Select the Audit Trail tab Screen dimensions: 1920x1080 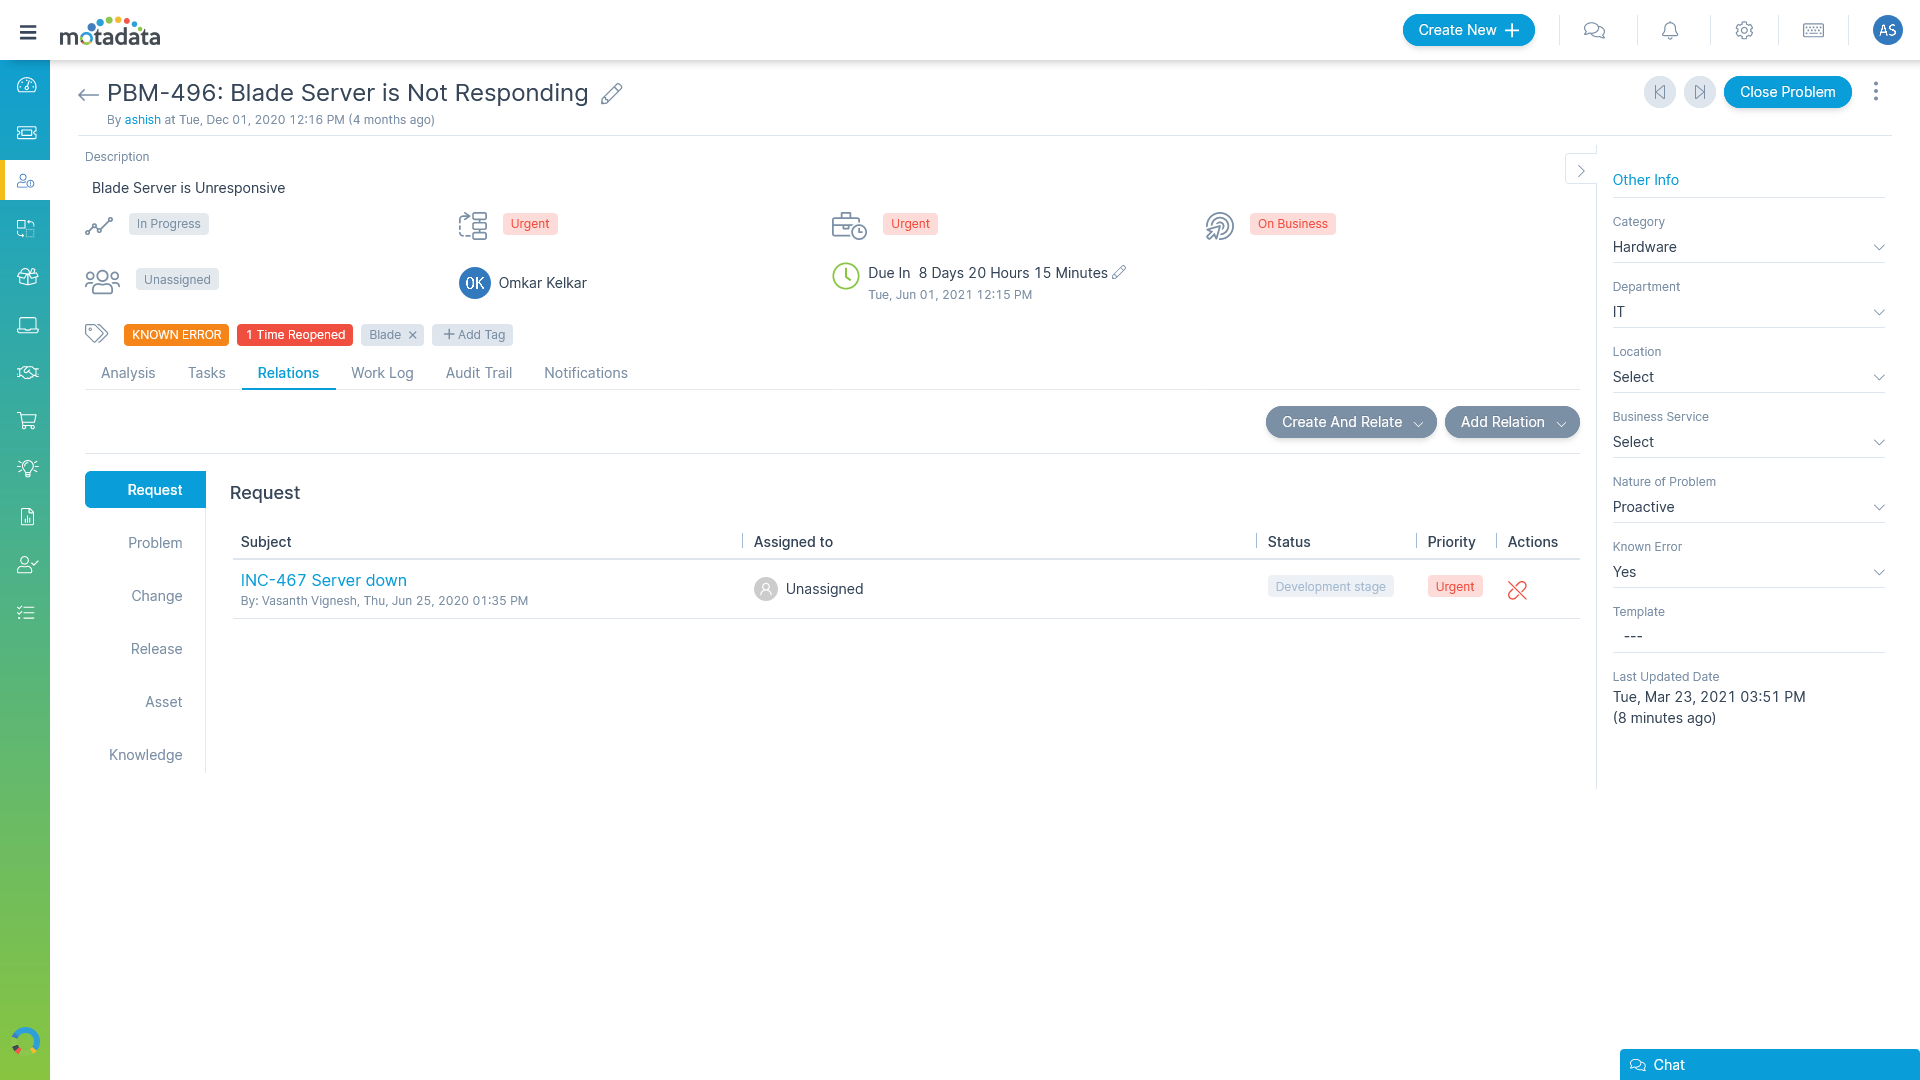coord(478,373)
